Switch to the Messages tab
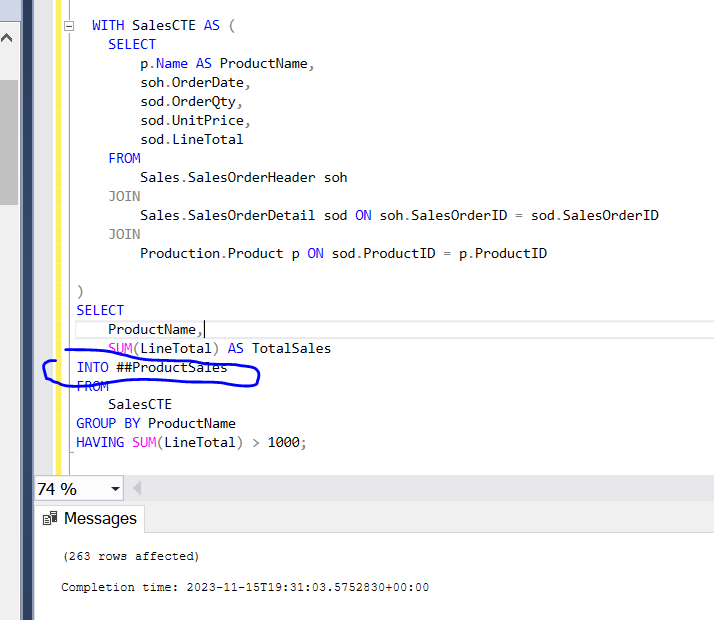This screenshot has height=620, width=714. pos(99,519)
